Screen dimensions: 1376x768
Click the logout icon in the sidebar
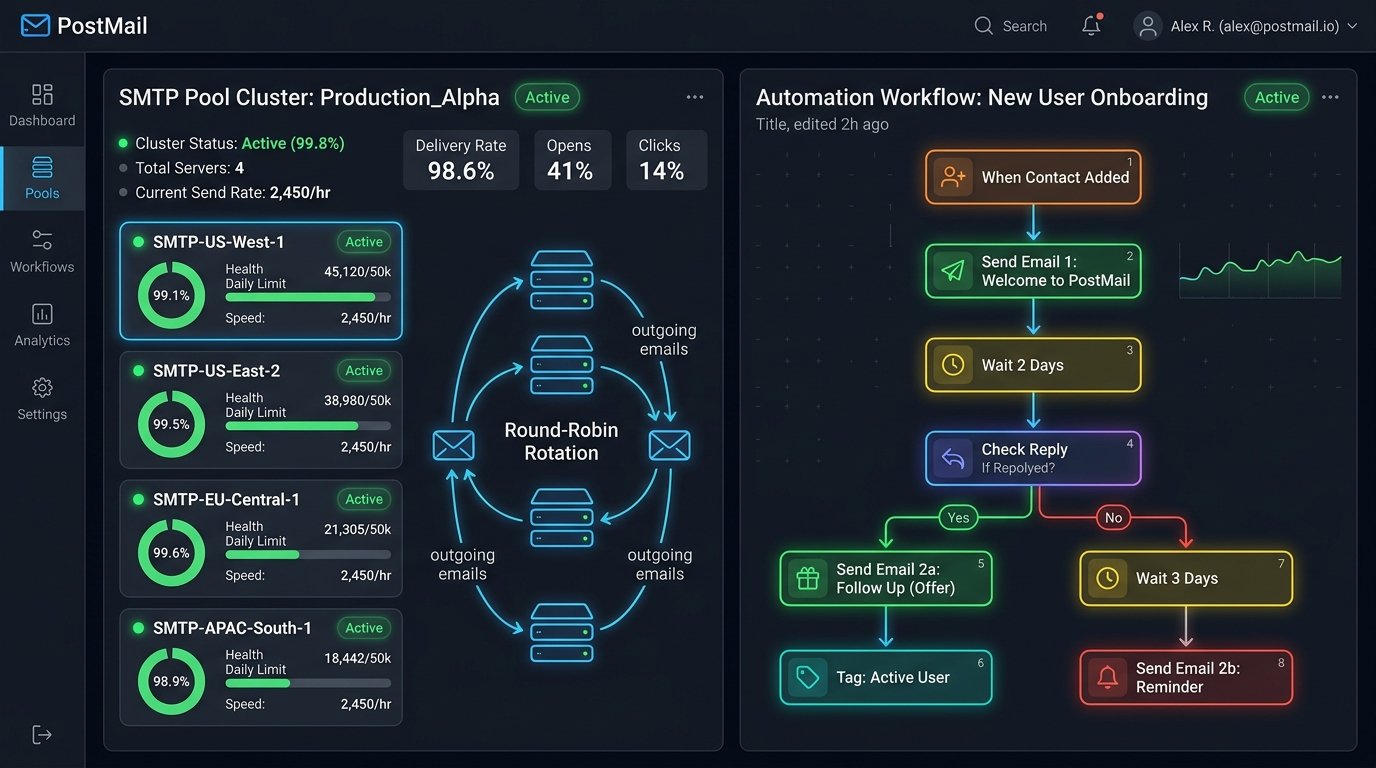point(42,735)
